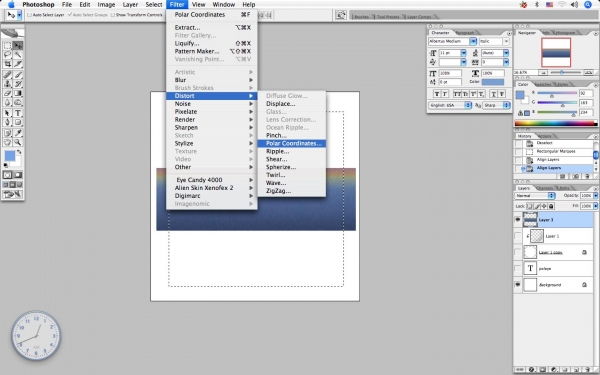Select the Eraser tool

pos(8,93)
